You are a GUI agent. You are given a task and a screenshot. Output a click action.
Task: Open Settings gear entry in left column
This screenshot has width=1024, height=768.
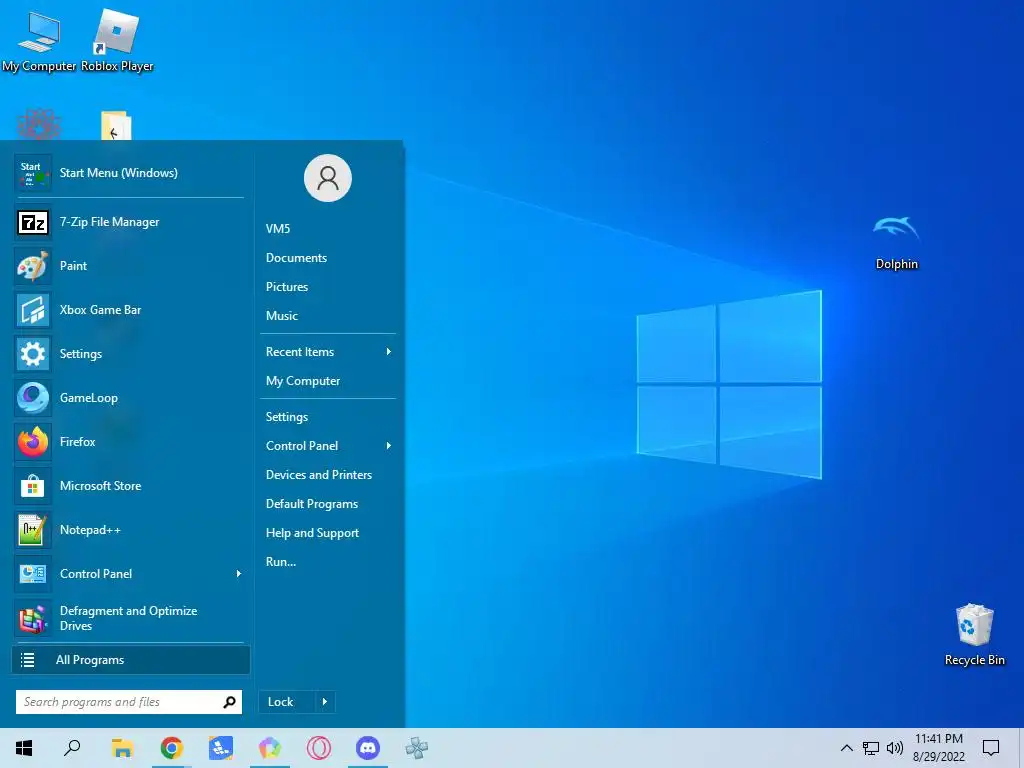point(129,355)
